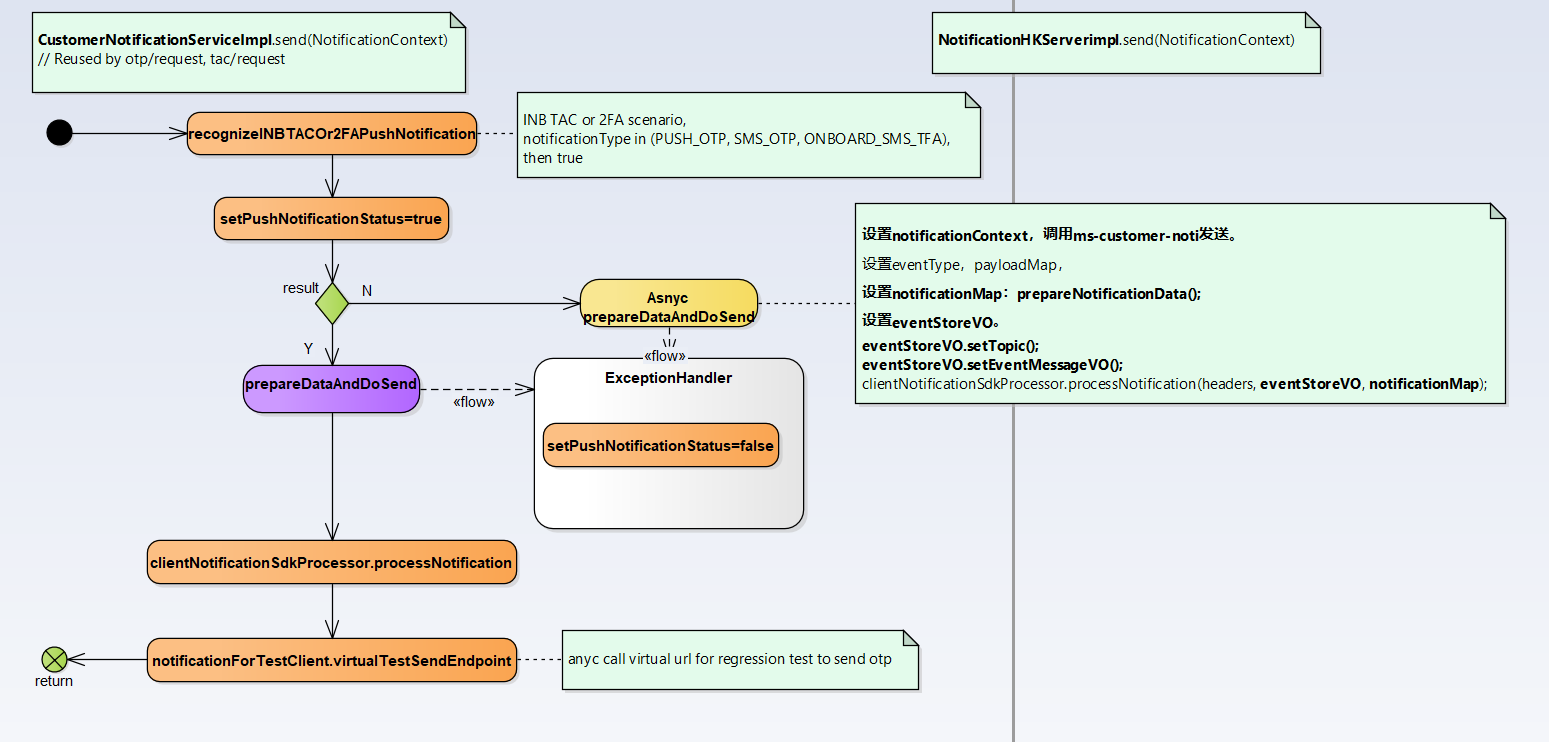
Task: Select the notificationForTestClient.virtualTestSendEndpoint action
Action: (x=332, y=660)
